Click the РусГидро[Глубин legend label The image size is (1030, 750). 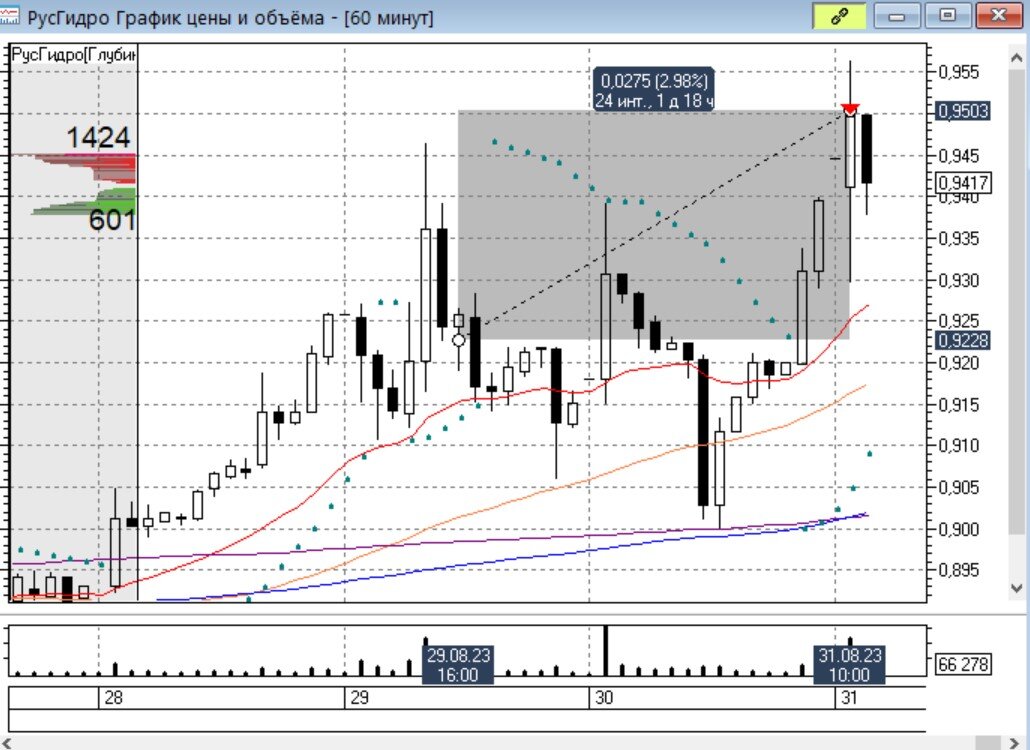point(74,55)
